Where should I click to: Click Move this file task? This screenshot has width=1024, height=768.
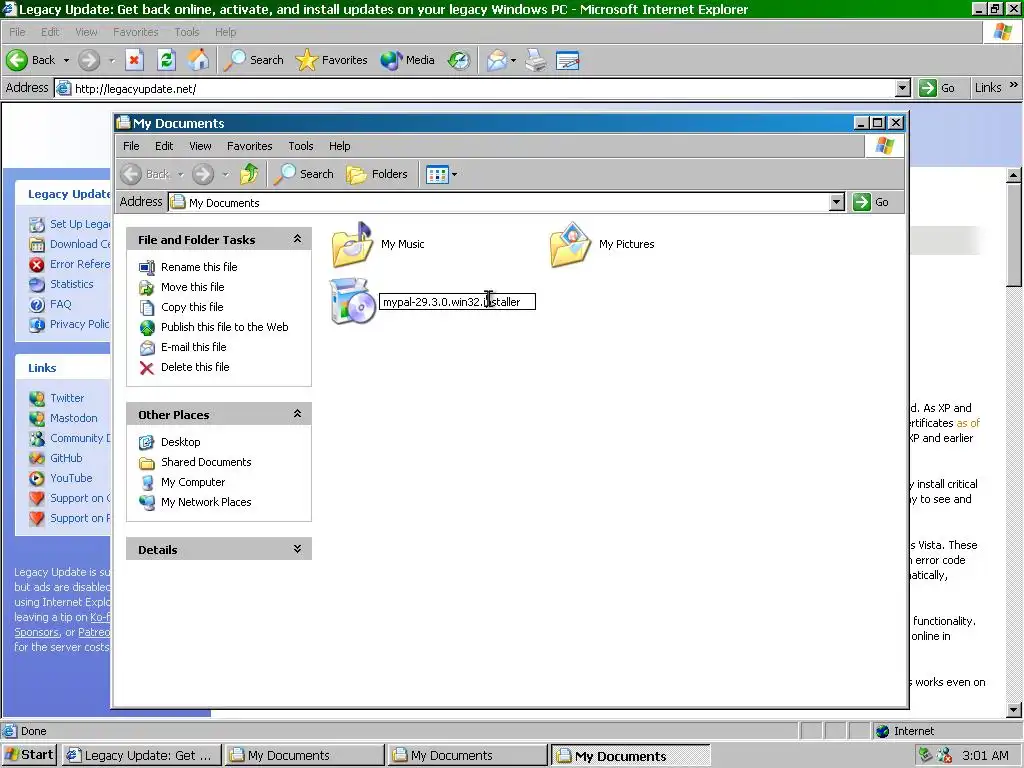(x=193, y=287)
